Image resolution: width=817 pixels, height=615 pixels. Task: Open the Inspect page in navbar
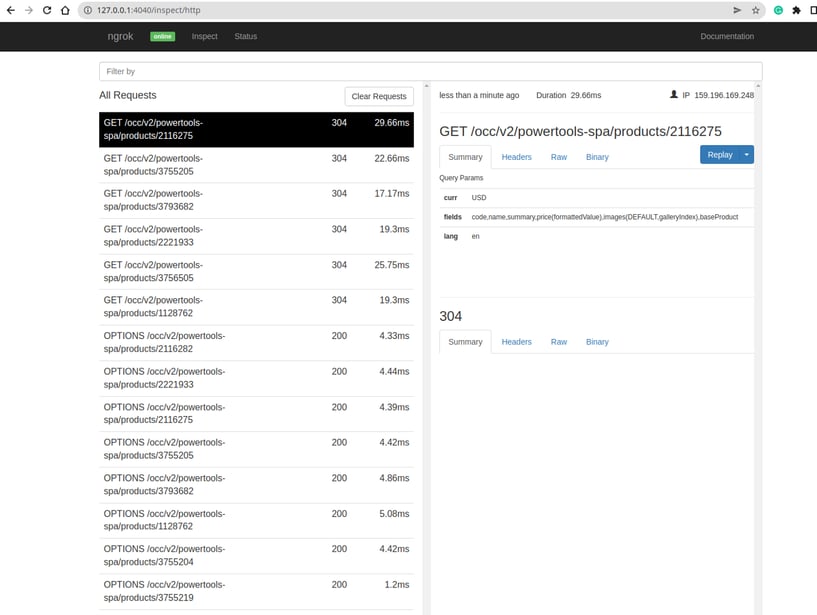(x=204, y=36)
